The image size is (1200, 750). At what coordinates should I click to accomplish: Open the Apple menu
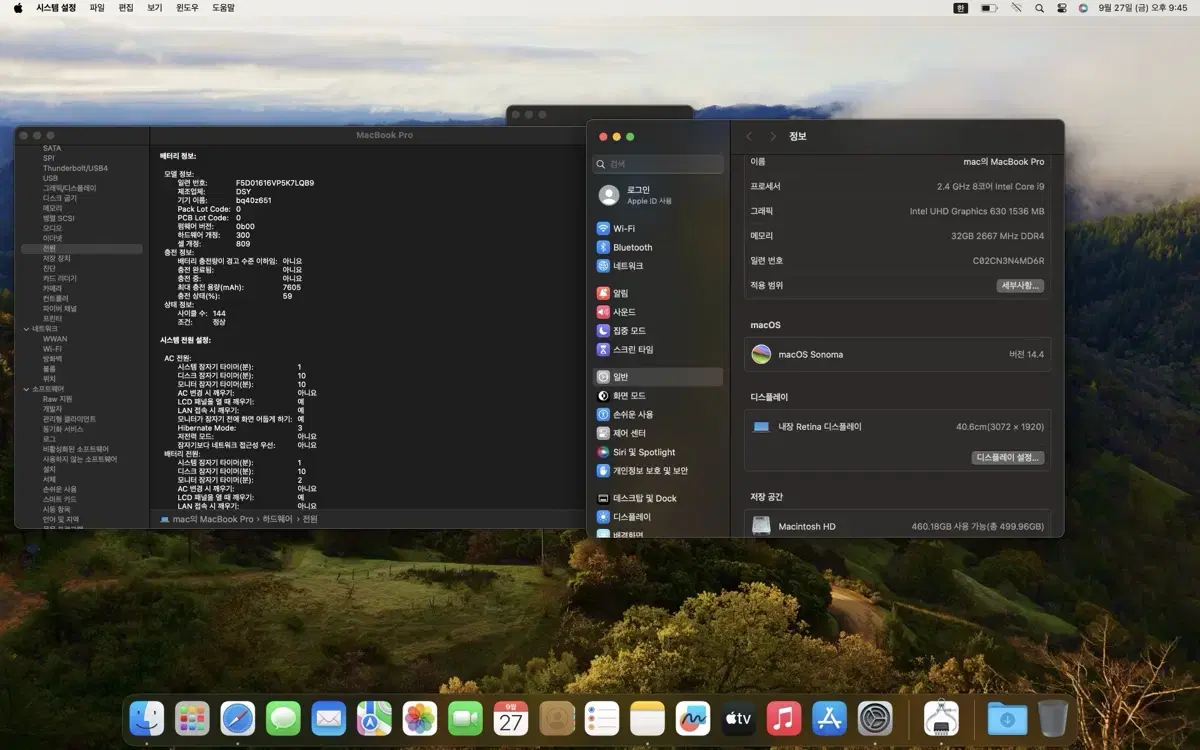tap(18, 8)
